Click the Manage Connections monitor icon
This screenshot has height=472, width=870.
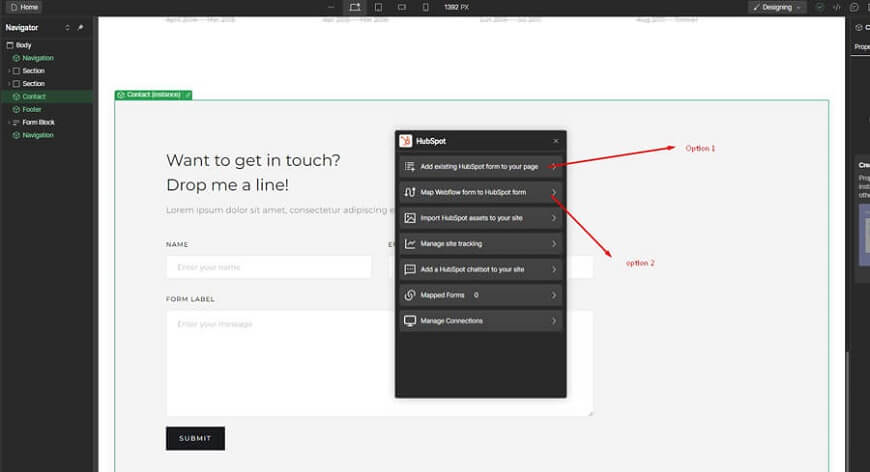[x=409, y=321]
